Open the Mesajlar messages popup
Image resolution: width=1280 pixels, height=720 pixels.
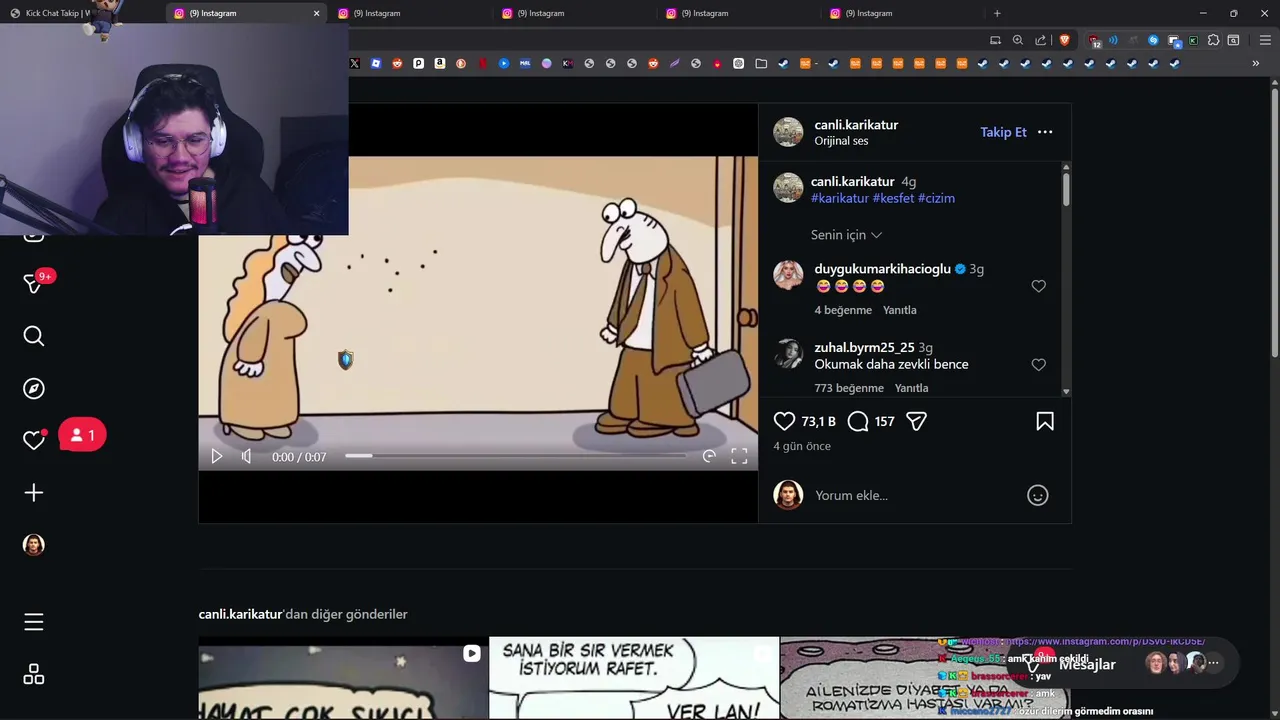pyautogui.click(x=1130, y=663)
